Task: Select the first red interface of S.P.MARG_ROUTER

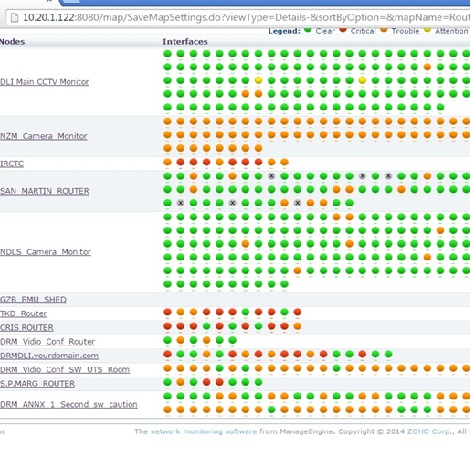Action: [206, 382]
